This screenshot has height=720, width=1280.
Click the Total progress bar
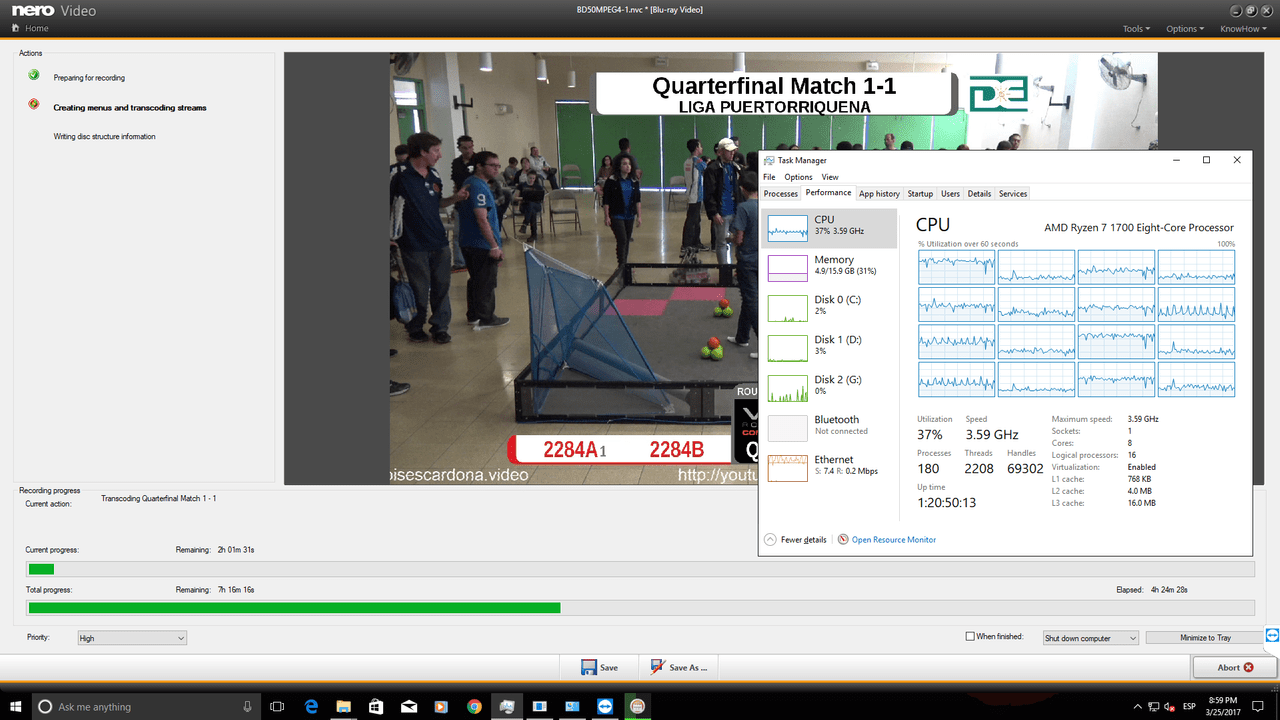click(640, 607)
